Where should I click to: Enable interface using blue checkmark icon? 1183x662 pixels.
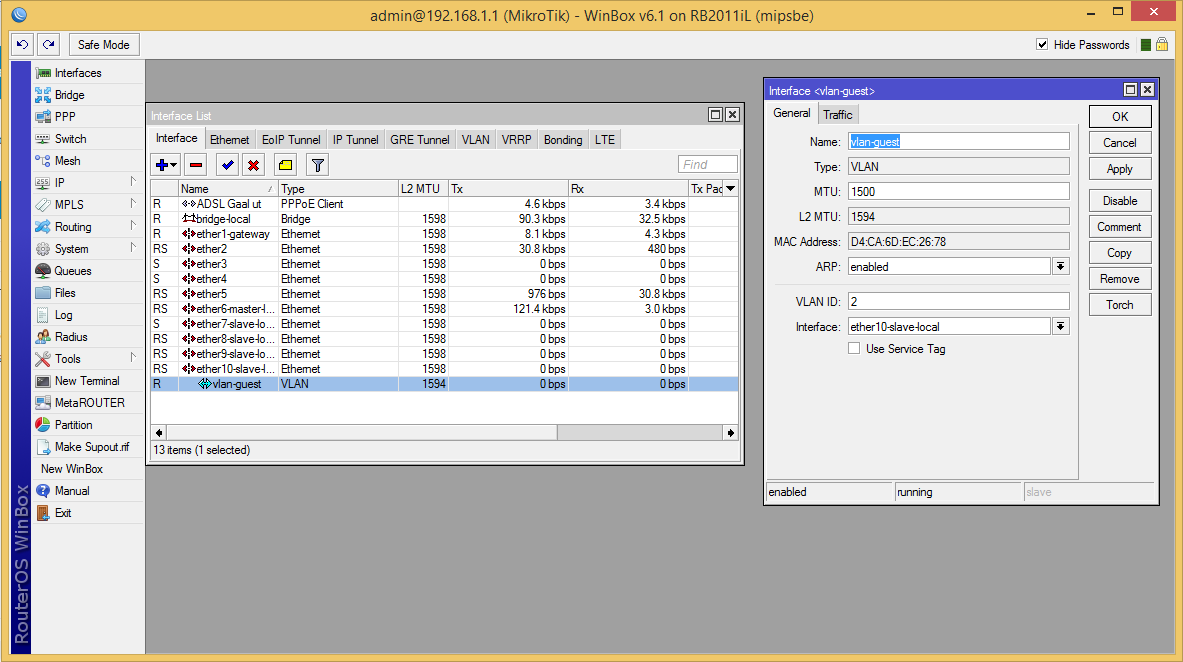click(225, 164)
